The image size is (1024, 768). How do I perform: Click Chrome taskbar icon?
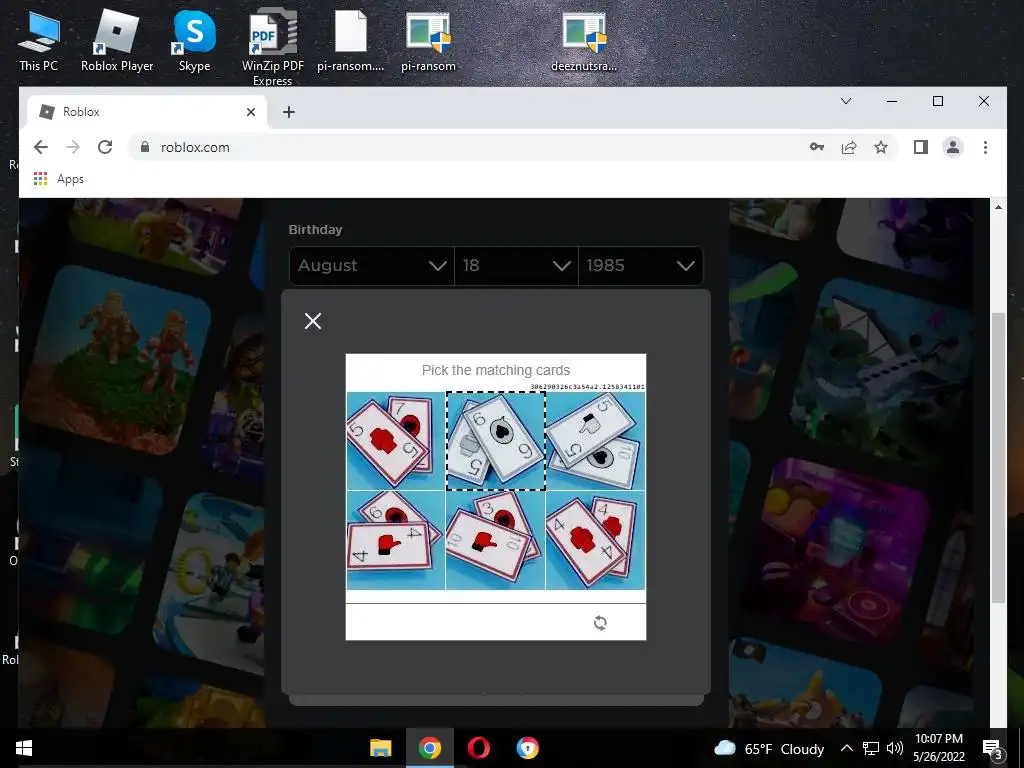click(430, 748)
